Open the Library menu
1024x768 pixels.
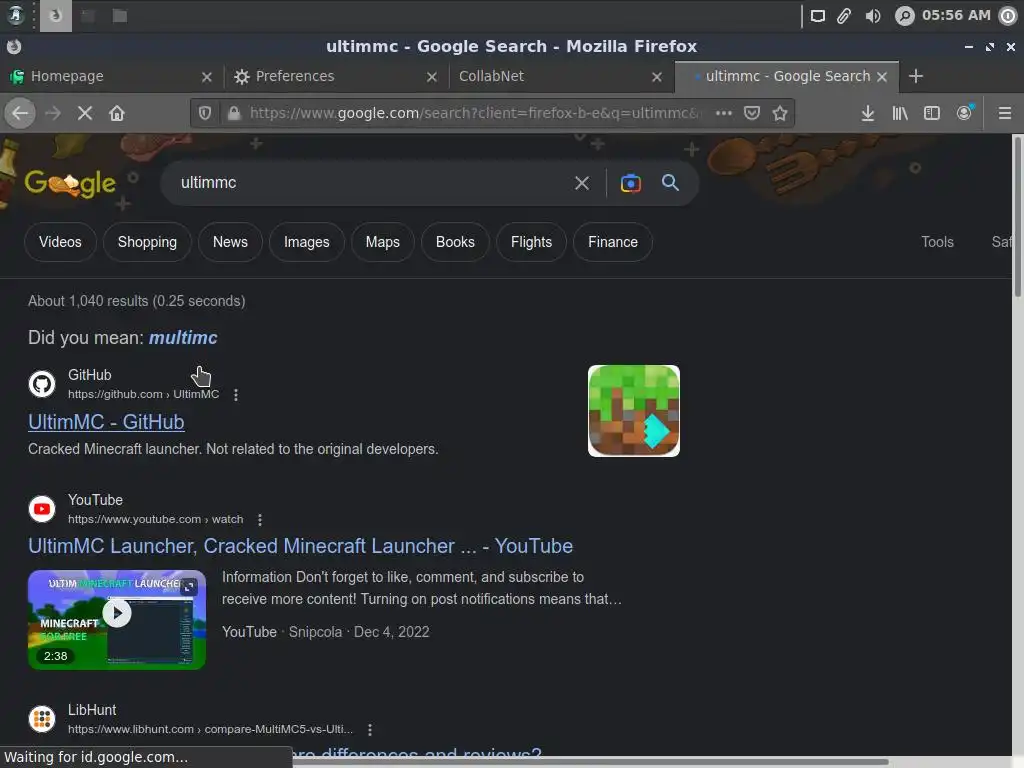point(900,114)
